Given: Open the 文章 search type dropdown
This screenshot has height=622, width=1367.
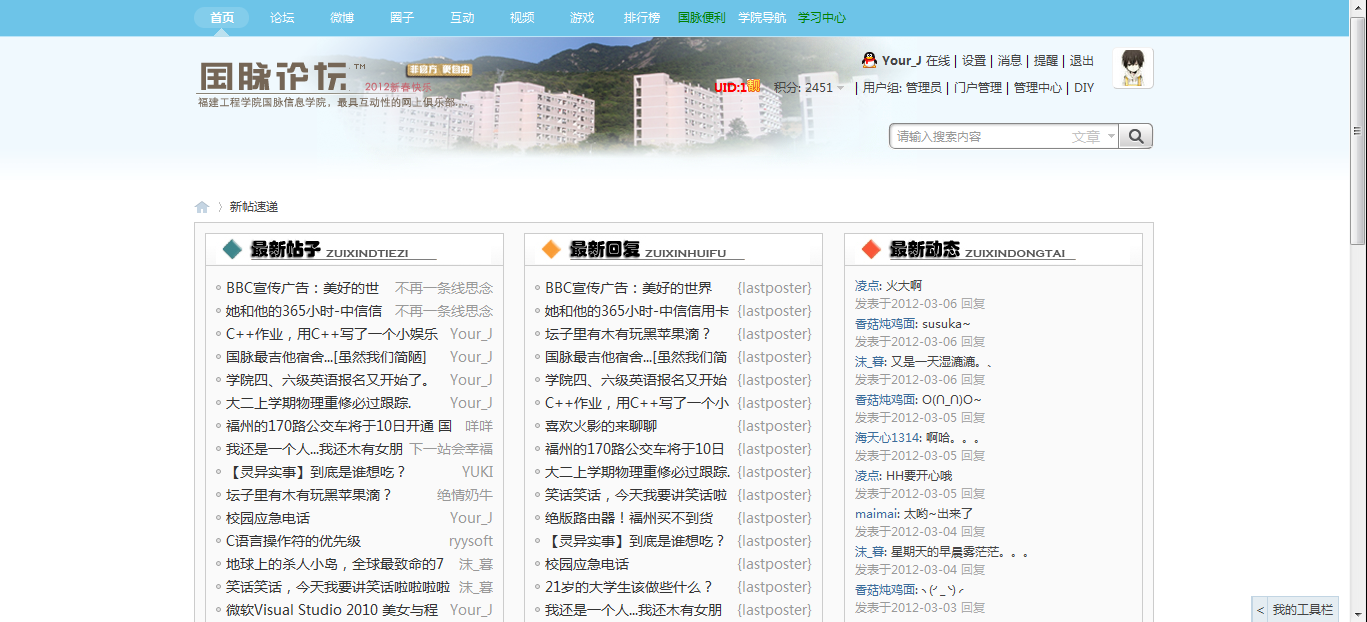Looking at the screenshot, I should [1093, 137].
